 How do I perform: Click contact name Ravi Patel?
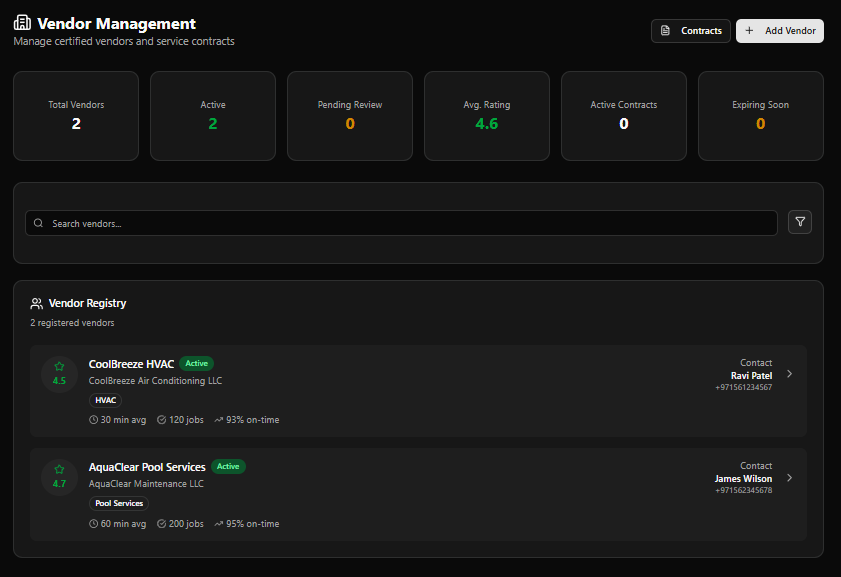[x=751, y=376]
